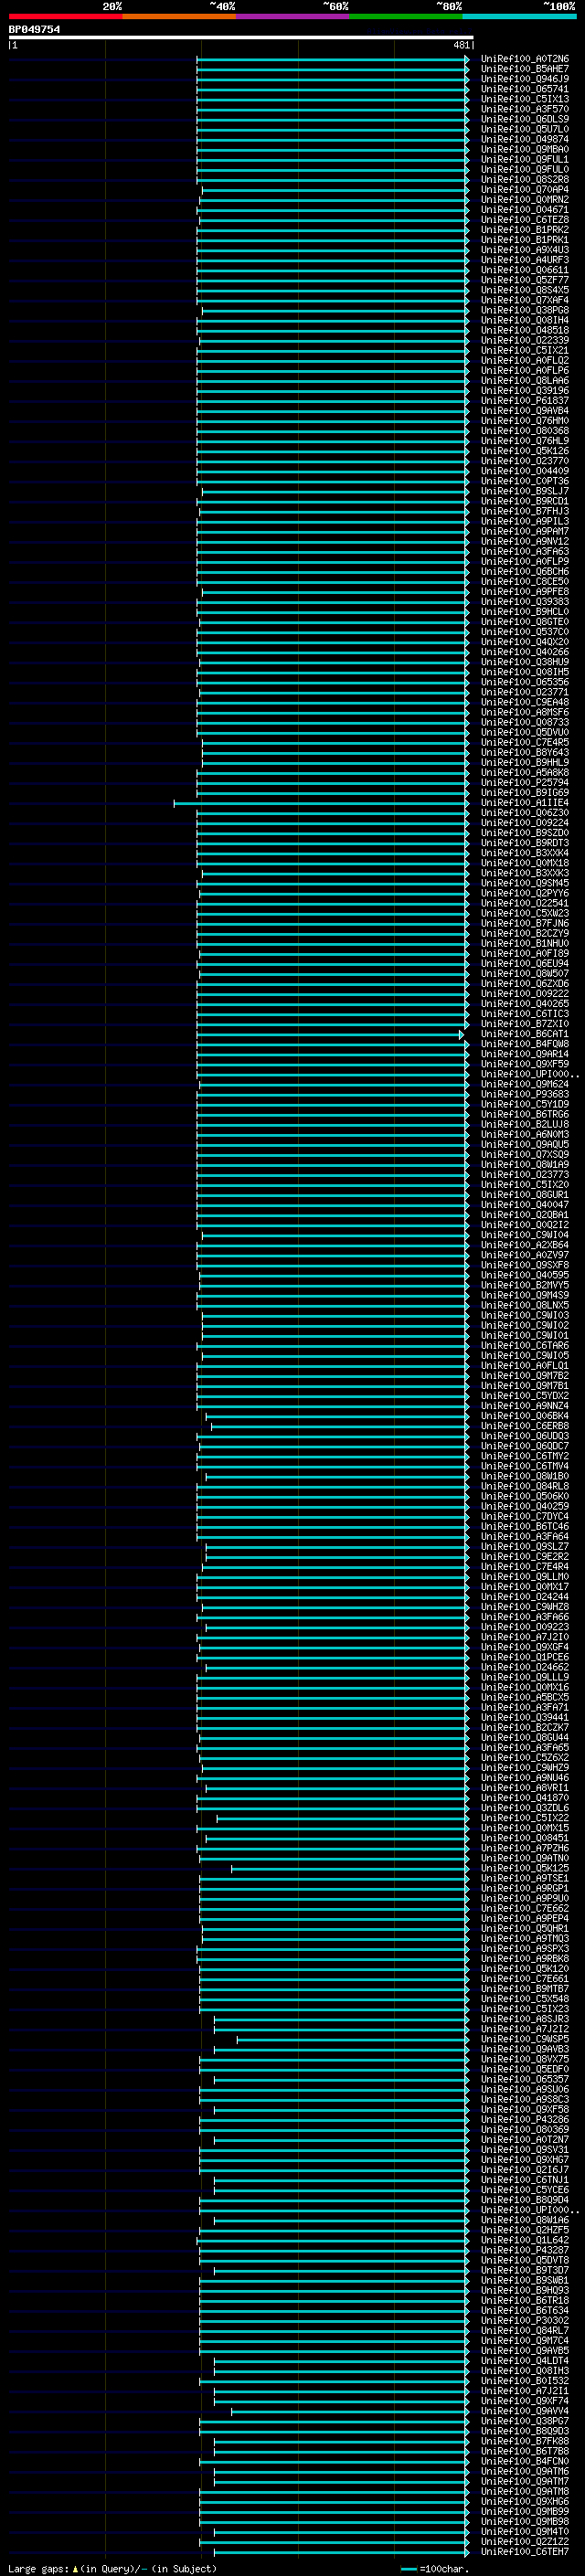Select label UniRef100_P30302
This screenshot has height=2576, width=585.
(x=524, y=2320)
